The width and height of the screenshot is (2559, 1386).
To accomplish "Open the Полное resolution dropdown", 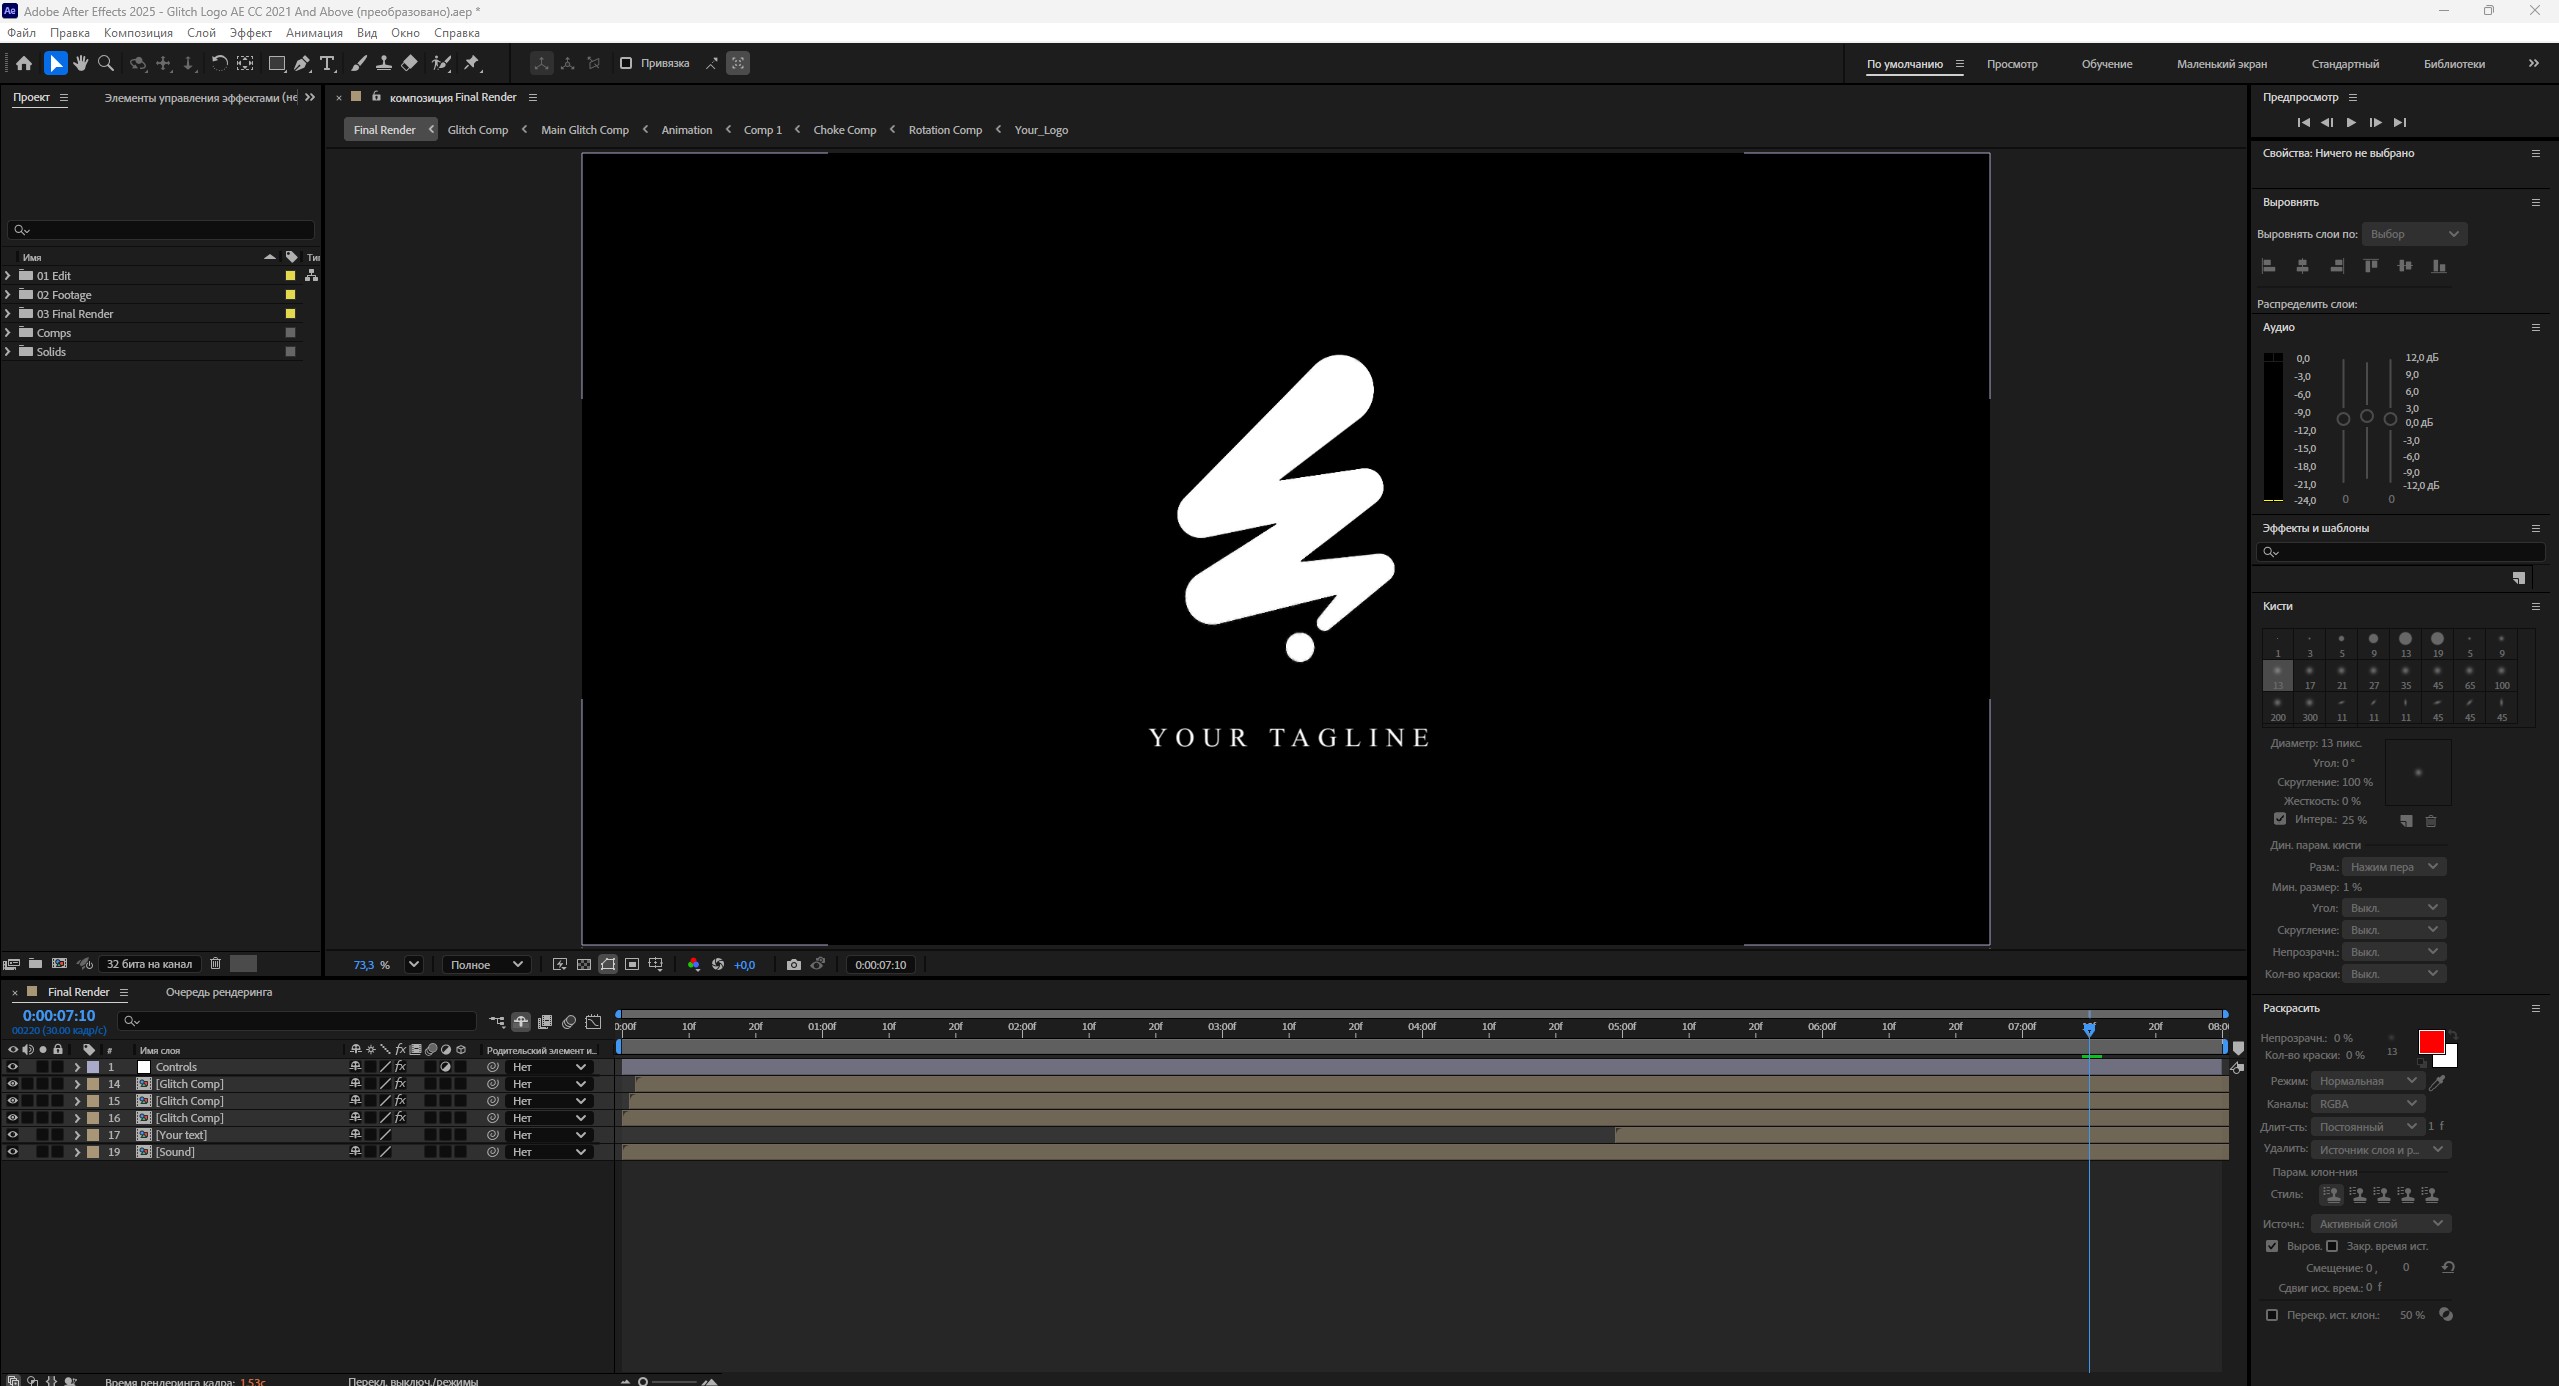I will [486, 965].
